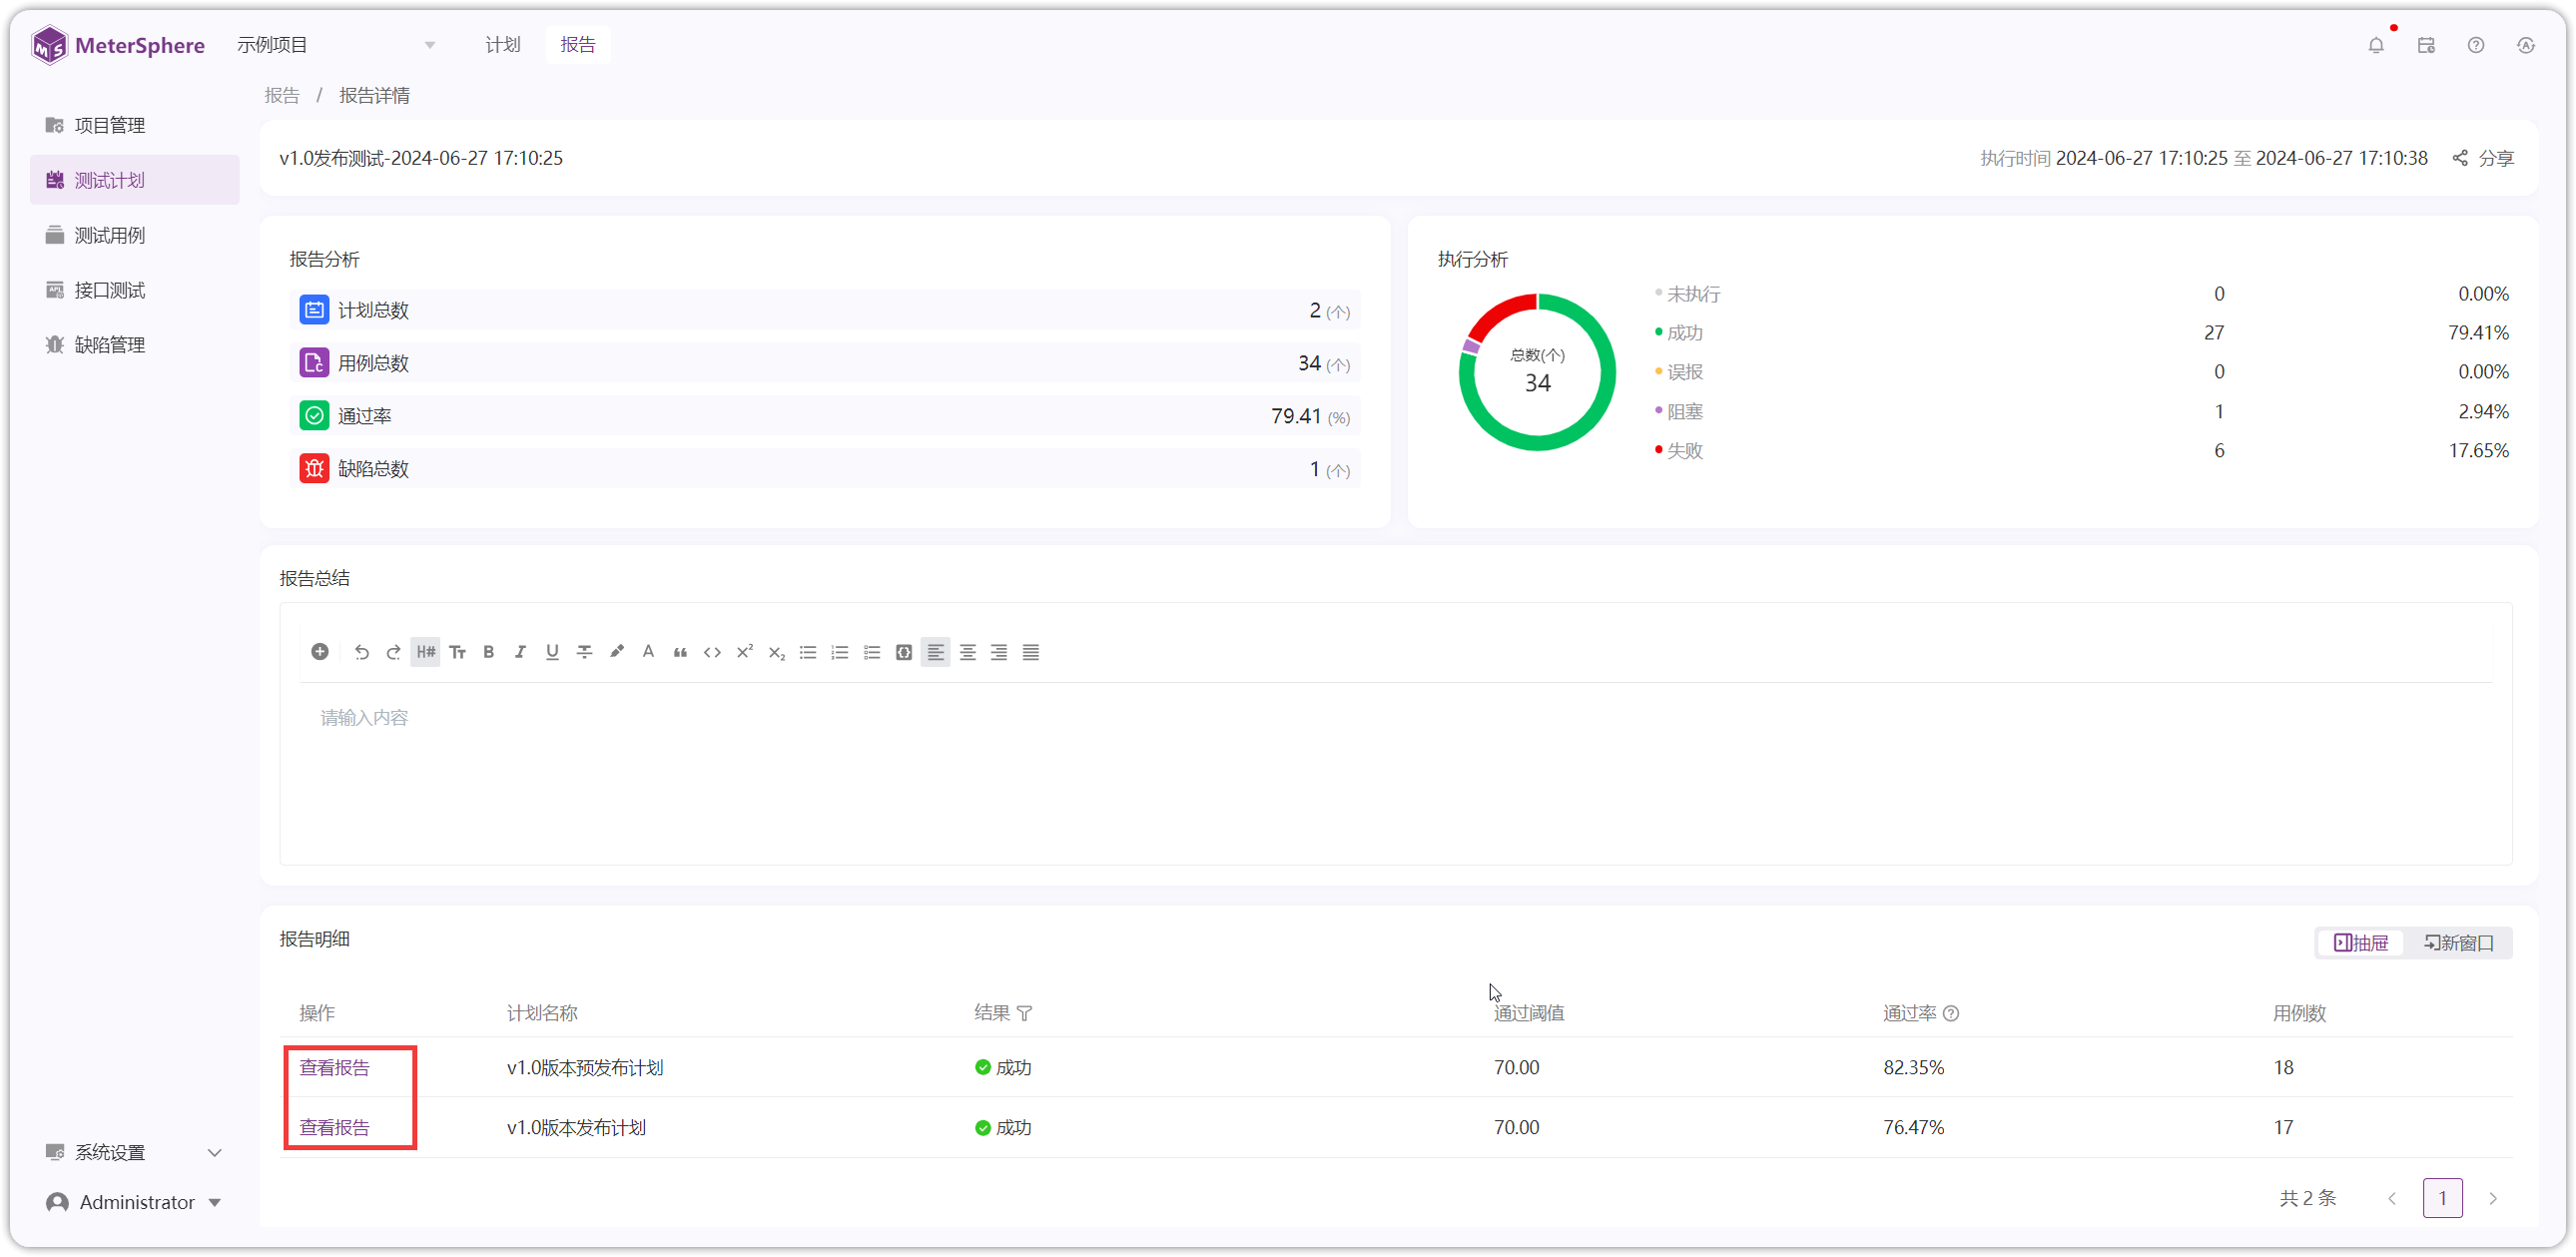The image size is (2576, 1257).
Task: Open the help question-mark icon
Action: (x=2476, y=45)
